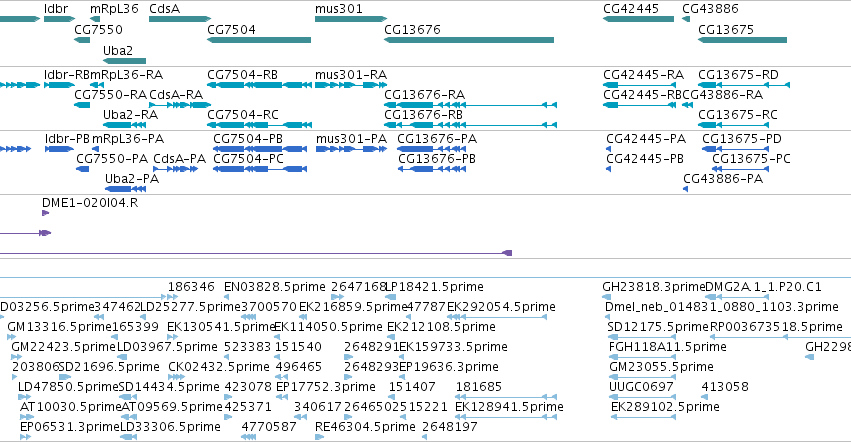Click the CG42445-RA transcript label

tap(643, 74)
